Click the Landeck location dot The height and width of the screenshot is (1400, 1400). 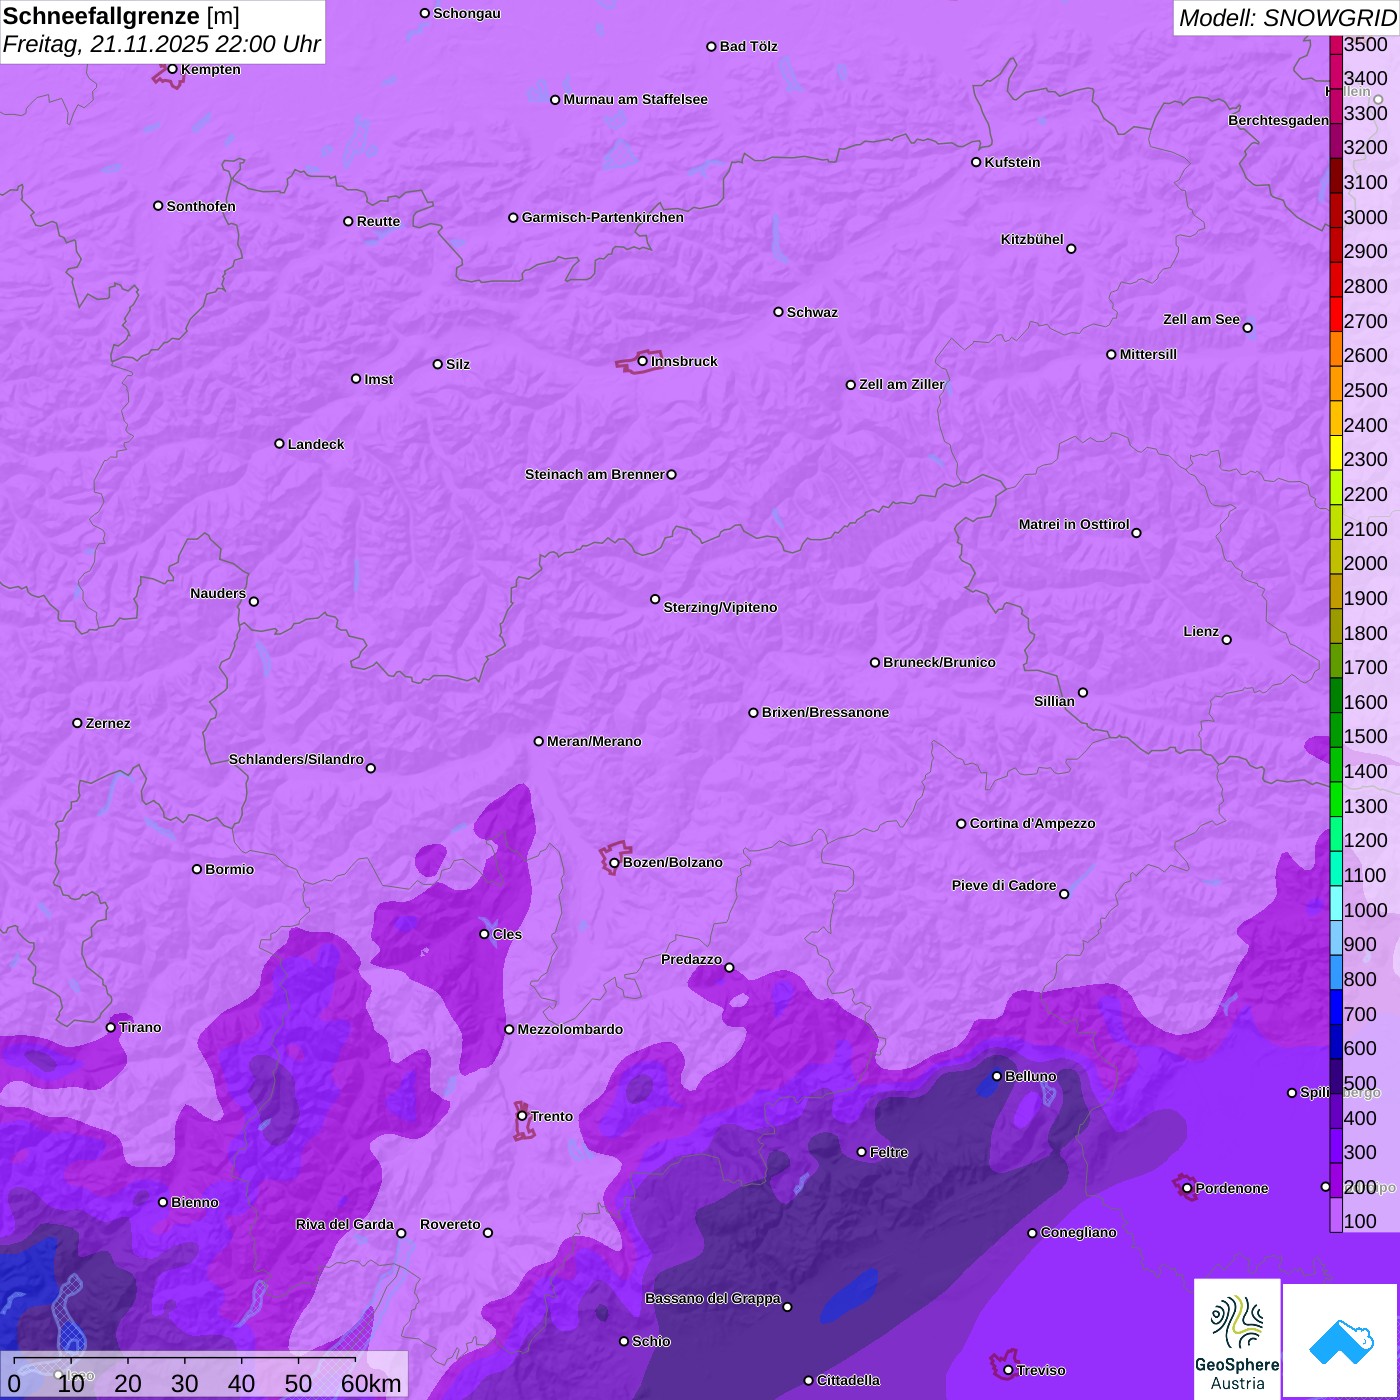point(279,444)
